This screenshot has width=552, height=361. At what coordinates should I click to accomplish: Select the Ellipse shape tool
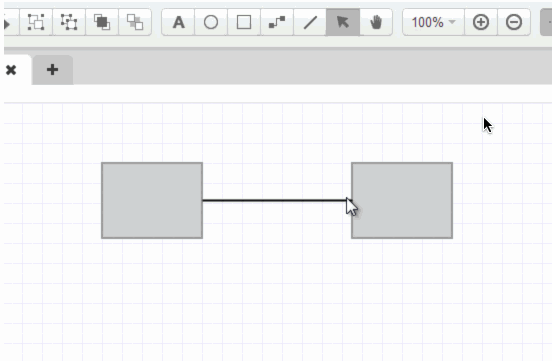[211, 22]
